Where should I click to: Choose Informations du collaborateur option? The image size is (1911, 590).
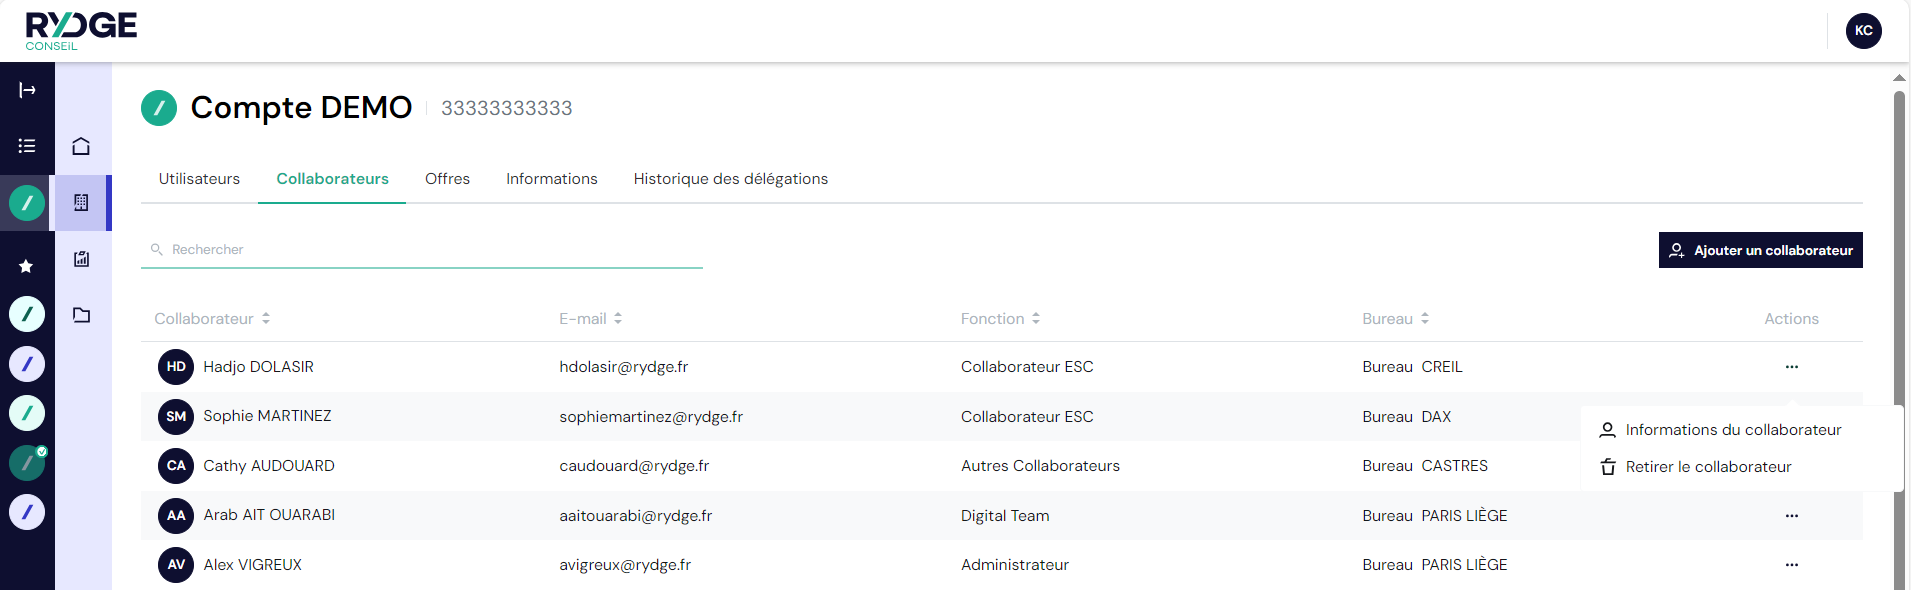(1732, 430)
